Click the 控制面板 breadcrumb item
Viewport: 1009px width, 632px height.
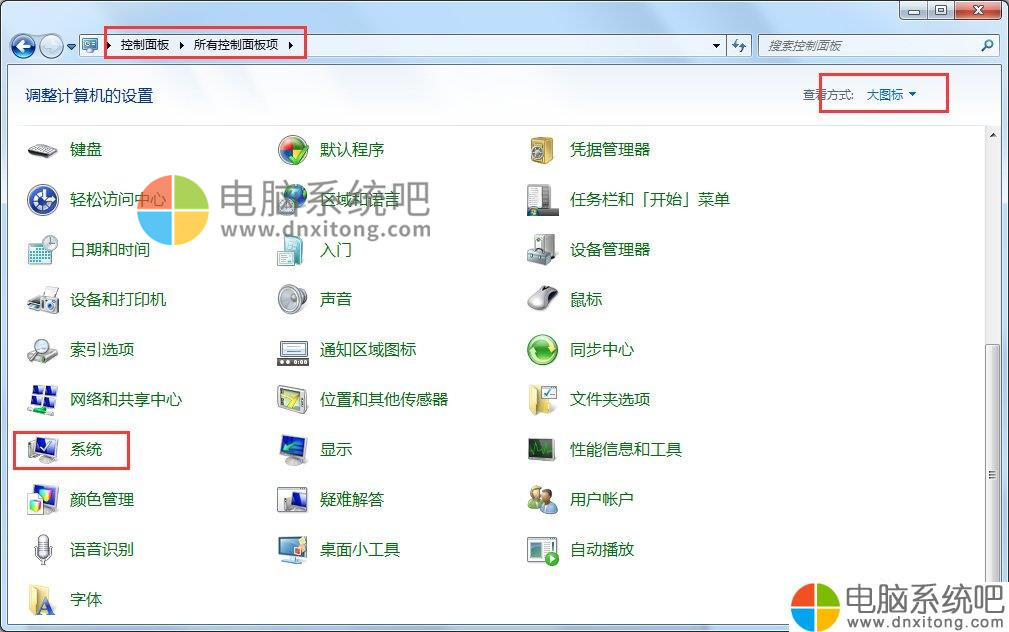coord(145,45)
